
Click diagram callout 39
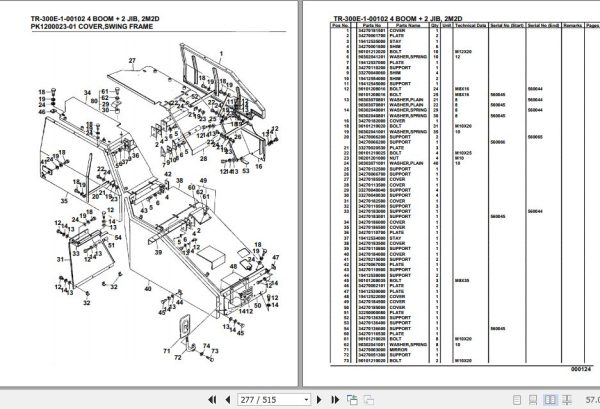tap(158, 252)
